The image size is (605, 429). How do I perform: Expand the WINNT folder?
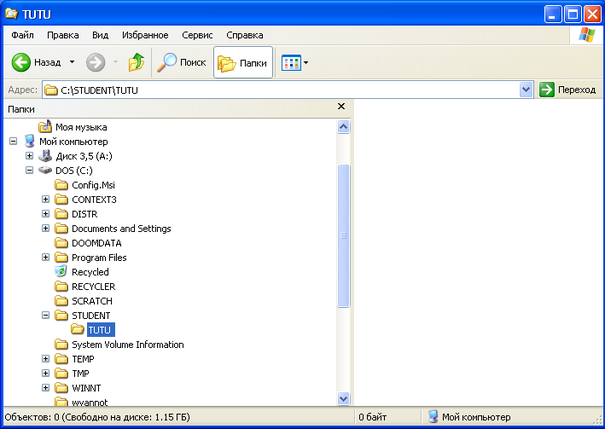coord(46,388)
